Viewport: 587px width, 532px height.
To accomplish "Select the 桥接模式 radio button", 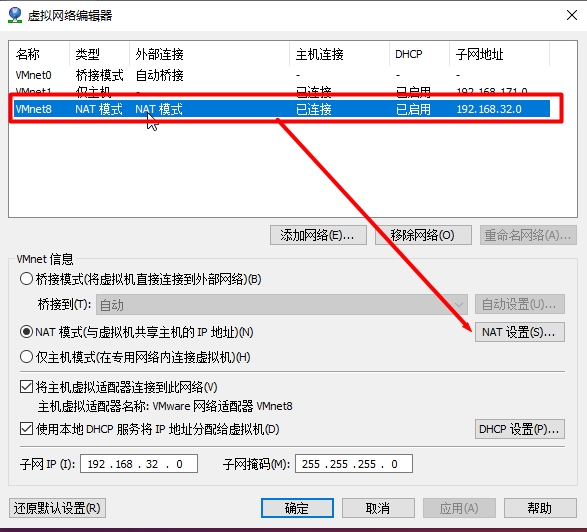I will coord(26,279).
